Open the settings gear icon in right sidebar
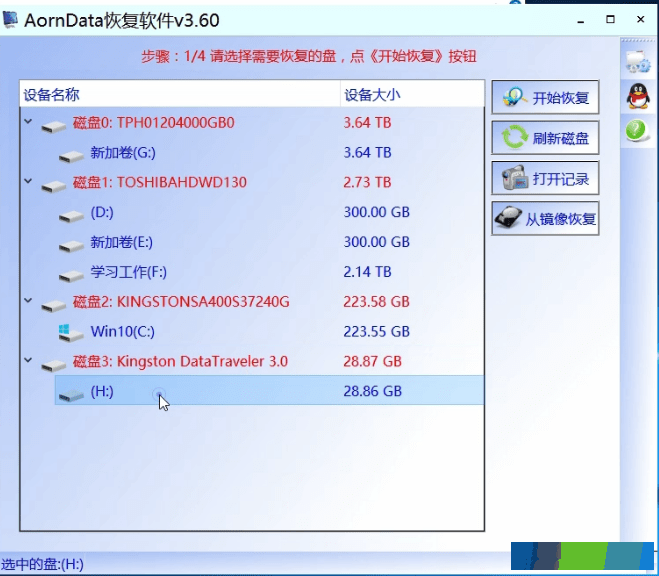Screen dimensions: 659x576 tap(638, 62)
